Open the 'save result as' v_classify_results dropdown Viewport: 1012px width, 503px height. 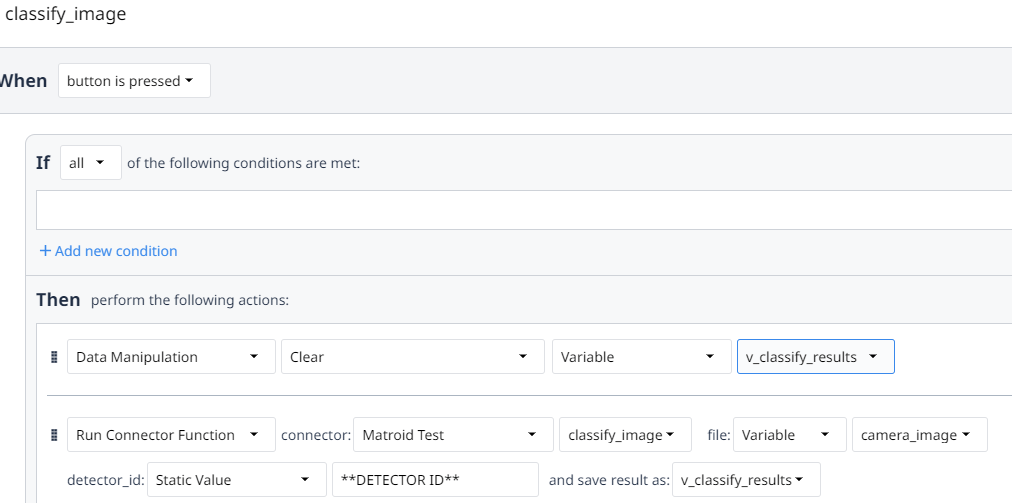point(746,480)
